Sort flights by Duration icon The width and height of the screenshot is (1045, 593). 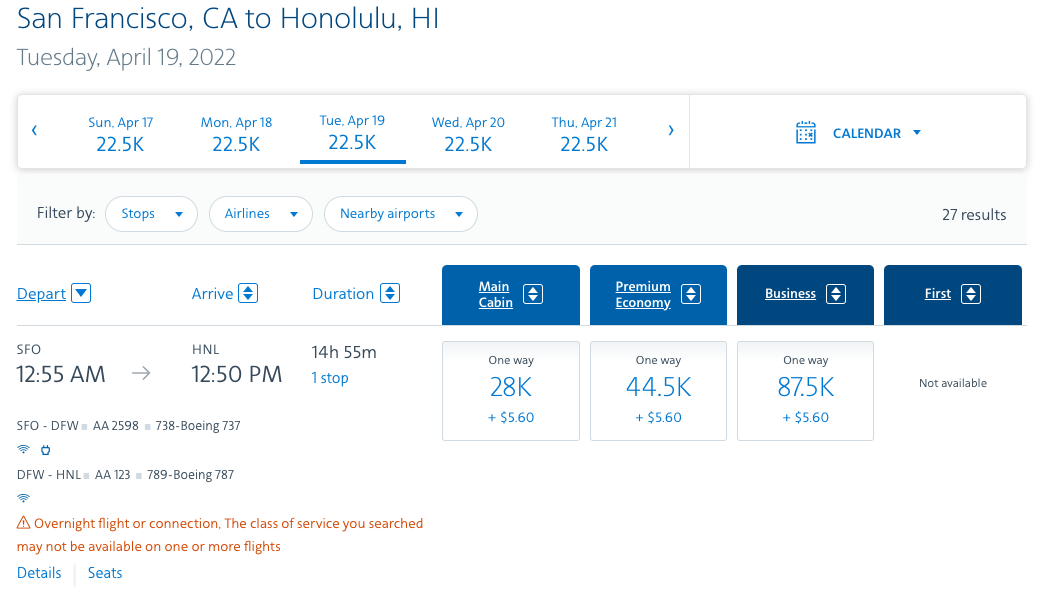[x=391, y=294]
